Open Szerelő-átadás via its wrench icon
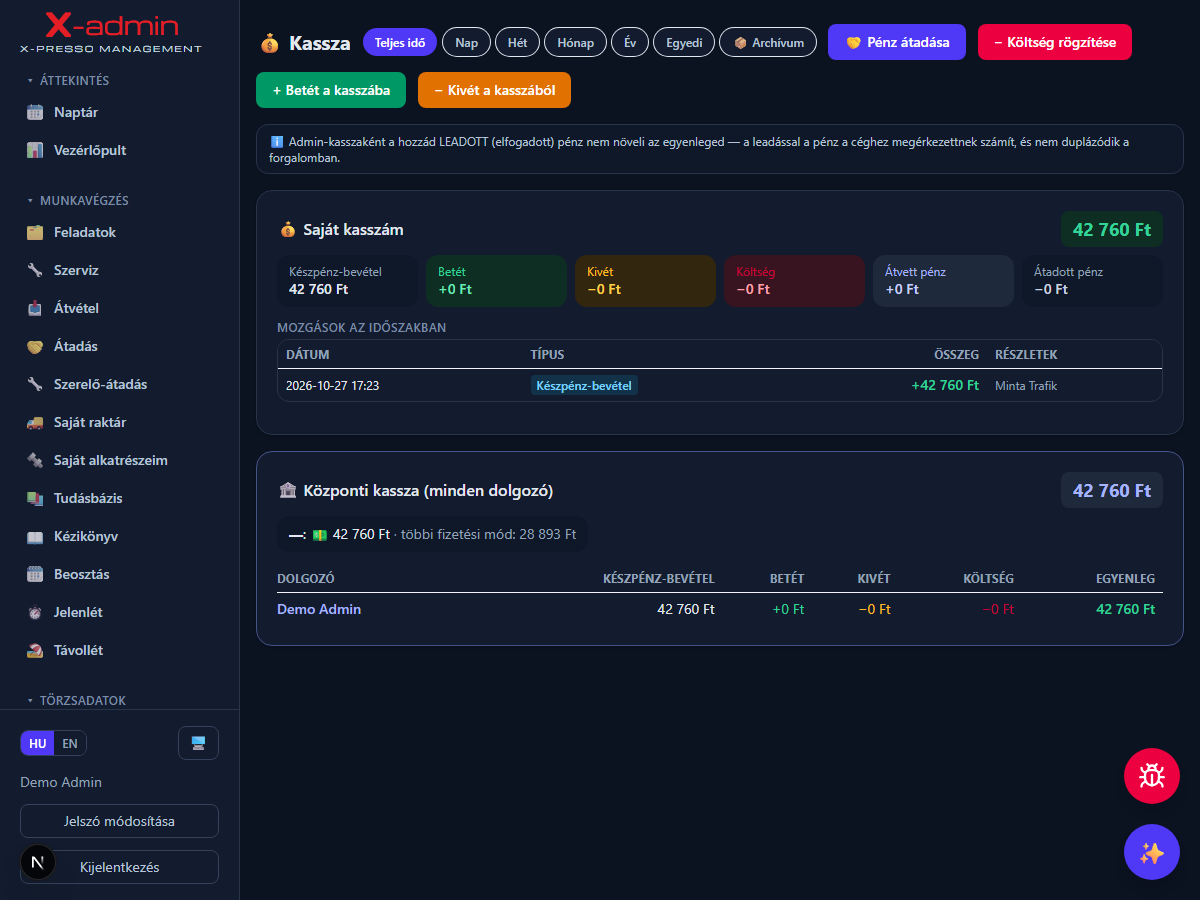This screenshot has height=900, width=1200. tap(35, 385)
